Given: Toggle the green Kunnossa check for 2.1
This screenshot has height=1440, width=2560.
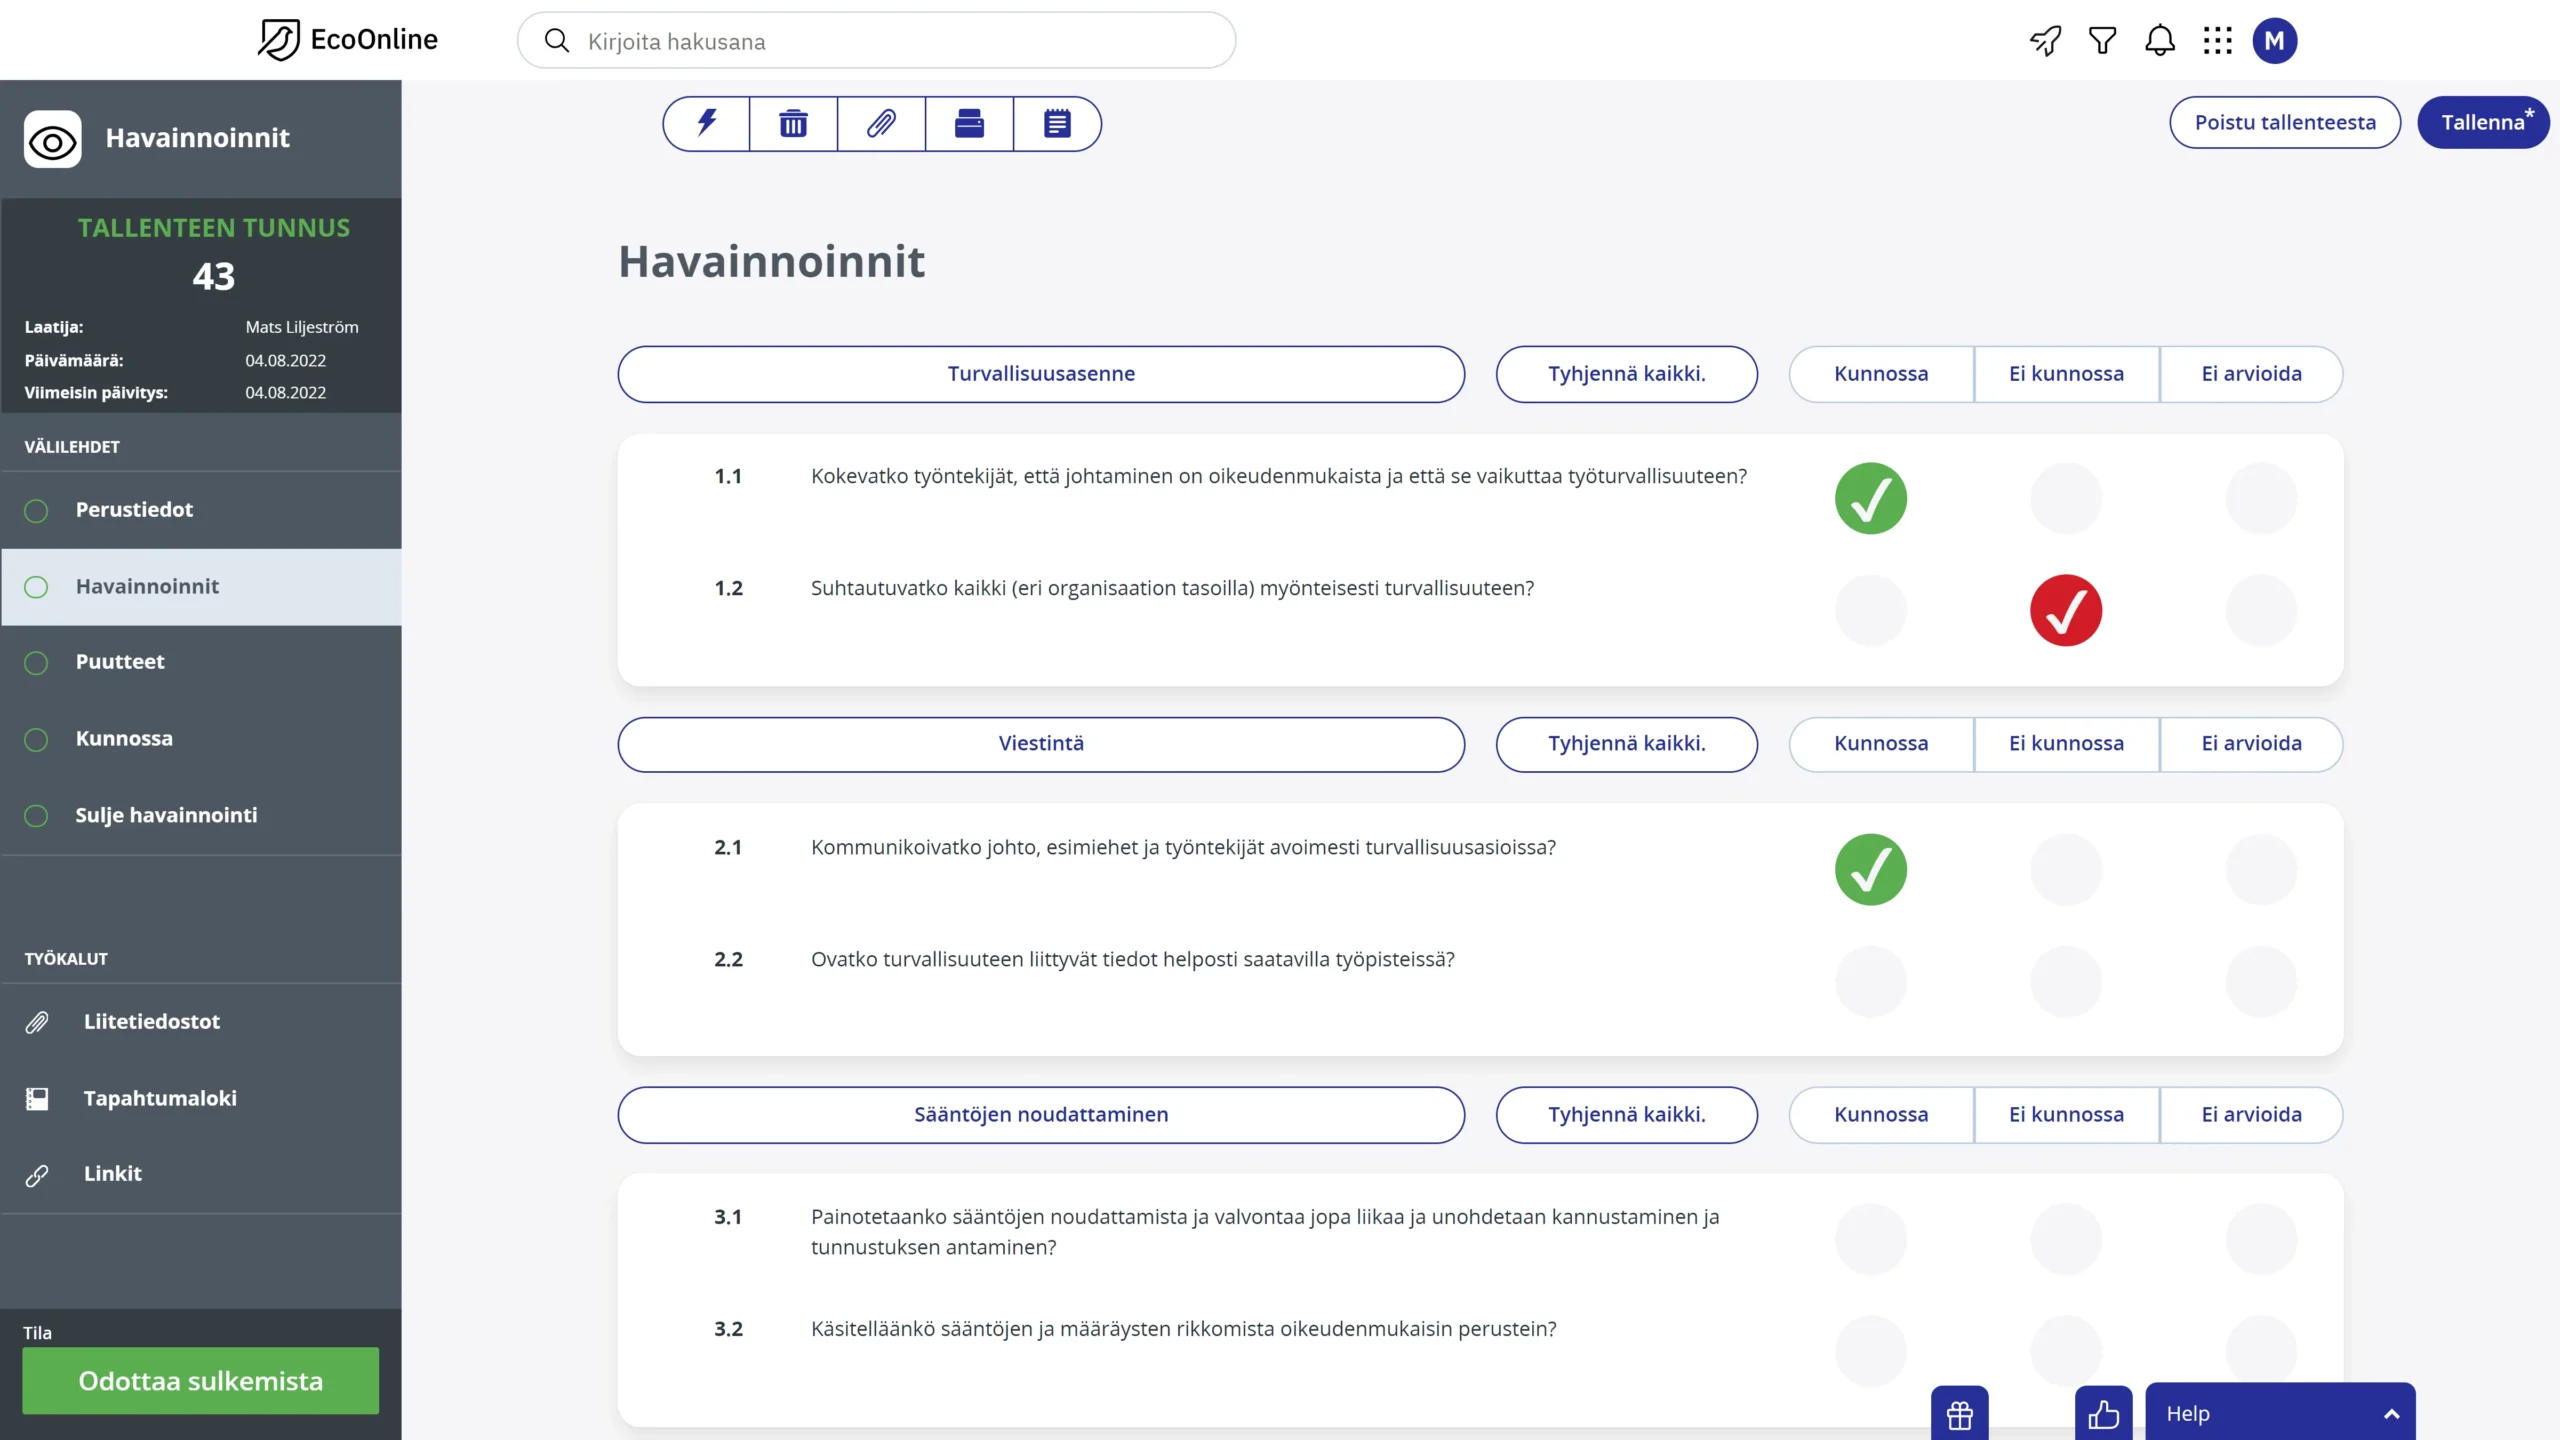Looking at the screenshot, I should (1871, 869).
